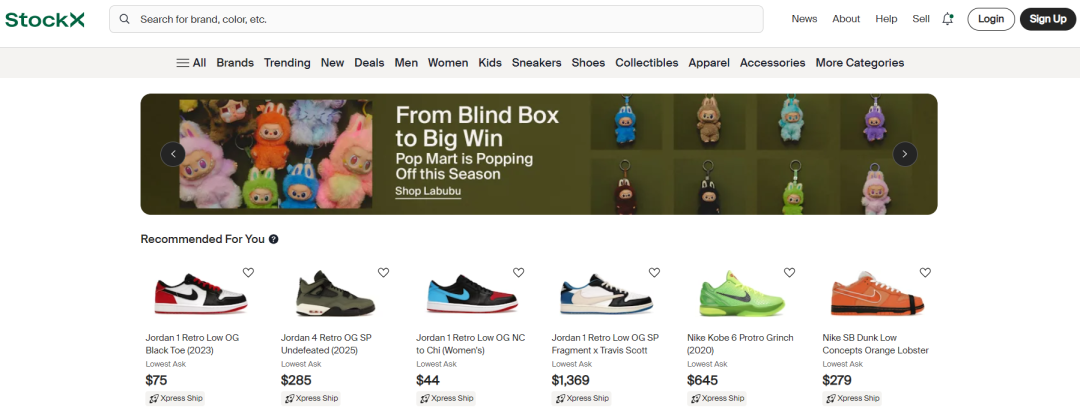
Task: Open the Help link
Action: click(x=886, y=19)
